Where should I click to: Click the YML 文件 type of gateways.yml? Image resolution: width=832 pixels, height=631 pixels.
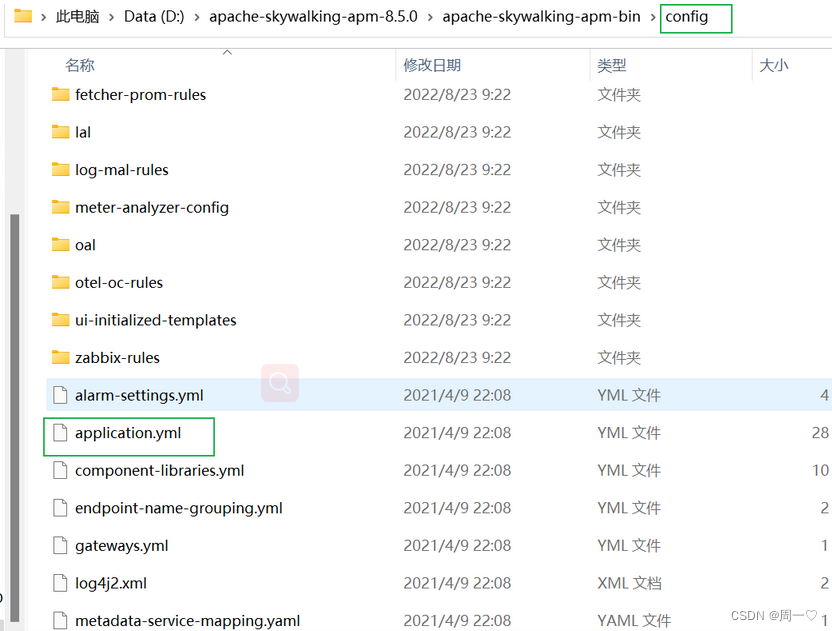coord(629,546)
